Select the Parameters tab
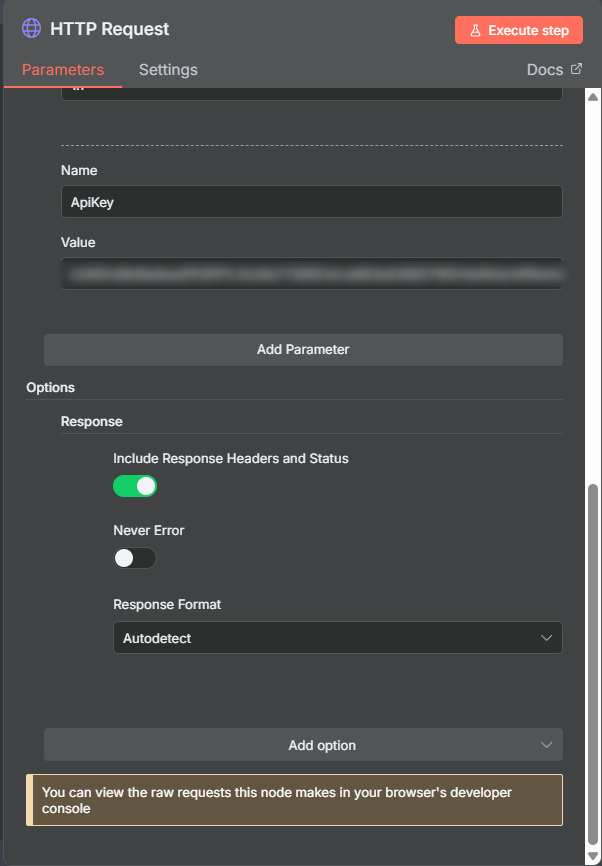Viewport: 602px width, 866px height. click(x=63, y=70)
